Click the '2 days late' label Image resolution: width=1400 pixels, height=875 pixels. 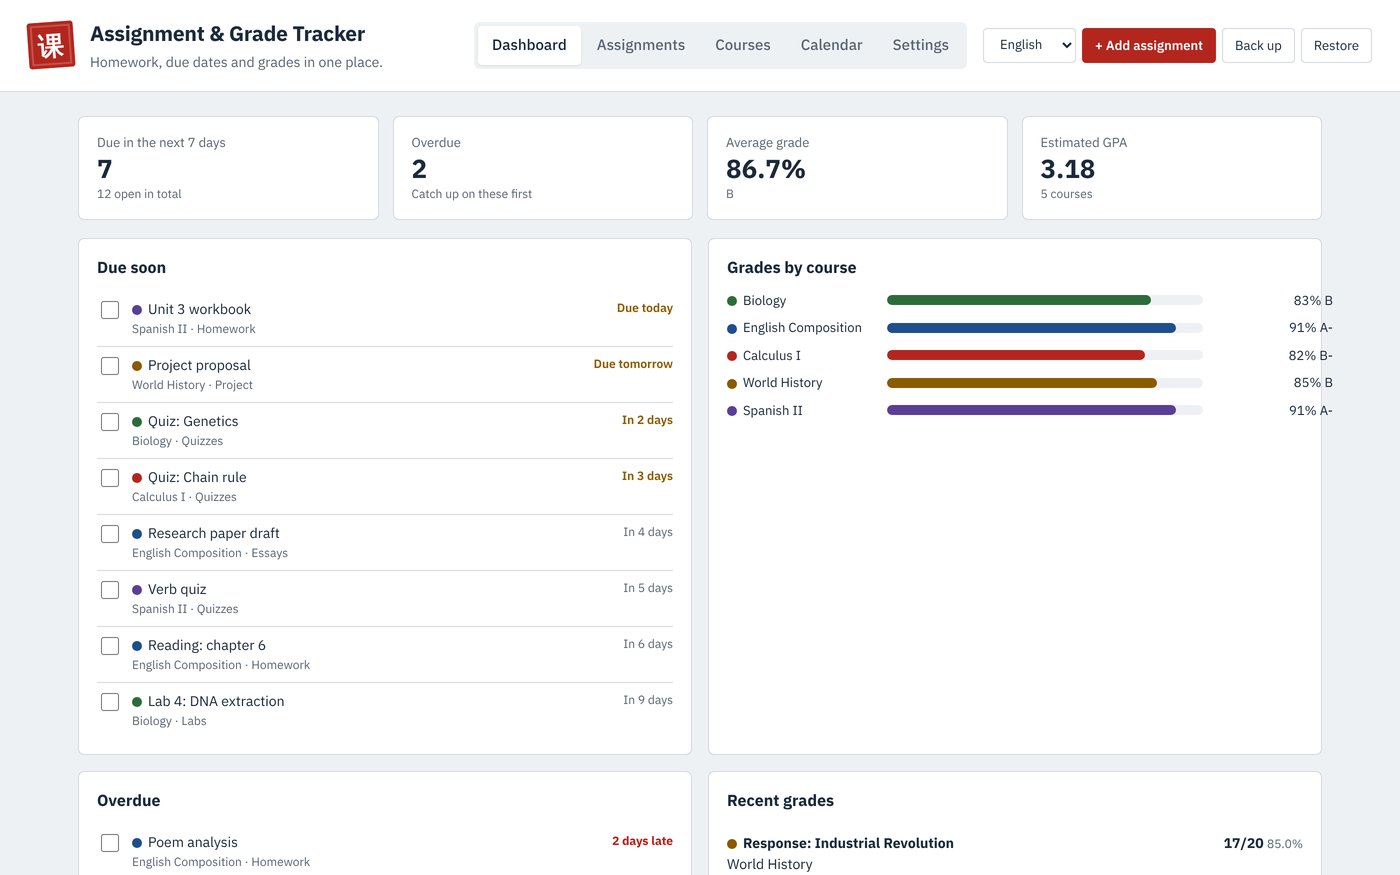tap(642, 841)
